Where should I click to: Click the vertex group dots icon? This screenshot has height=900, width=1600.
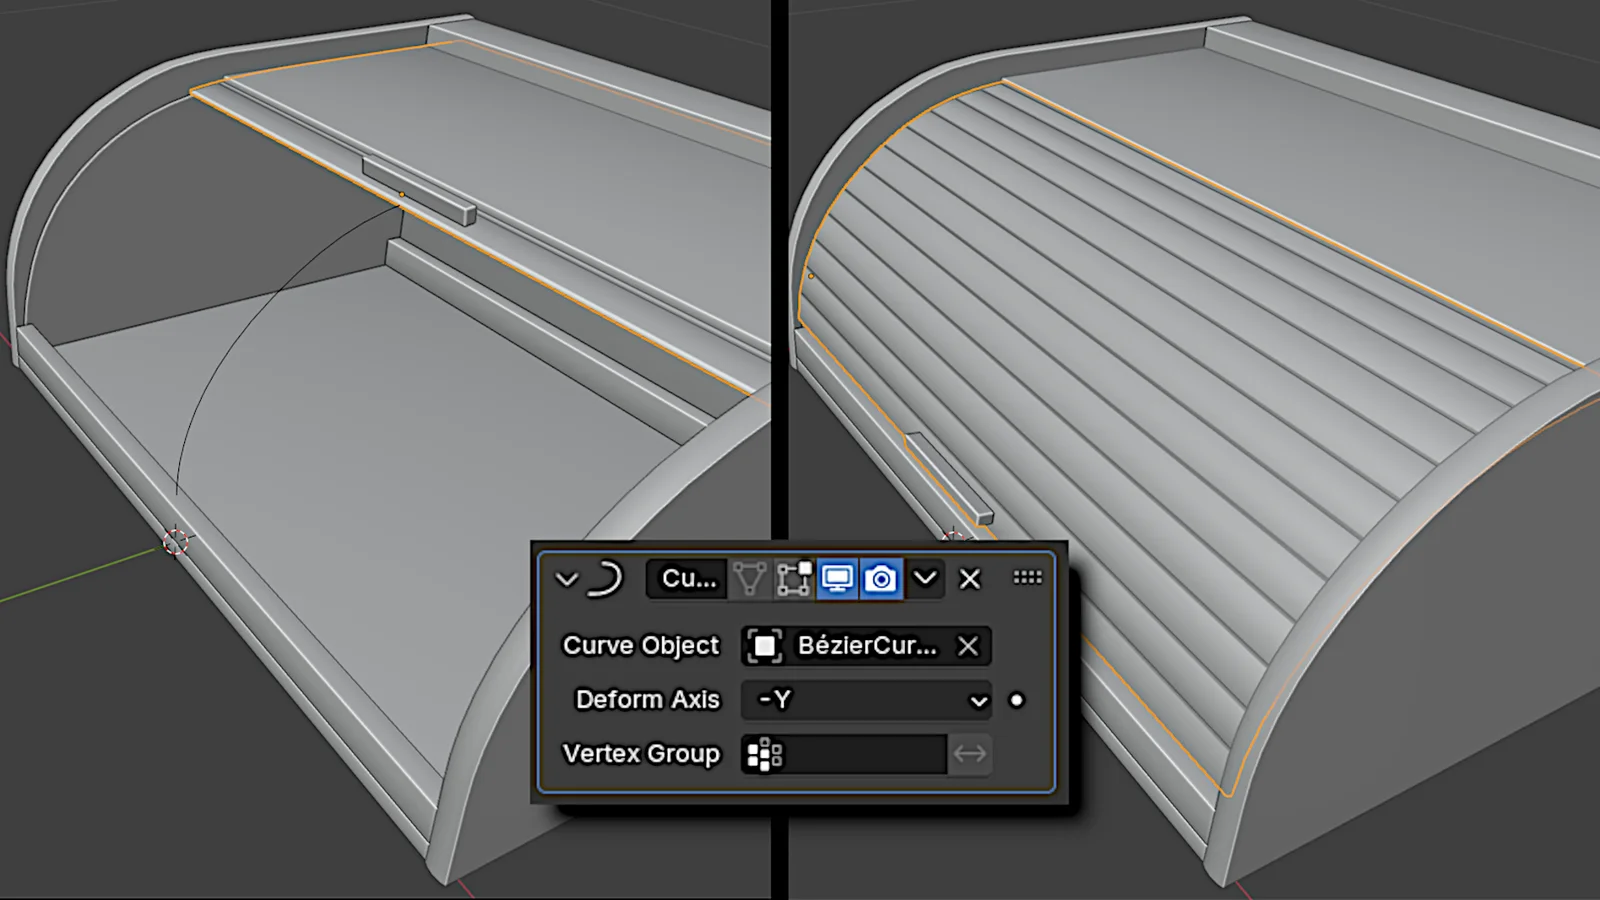[764, 755]
